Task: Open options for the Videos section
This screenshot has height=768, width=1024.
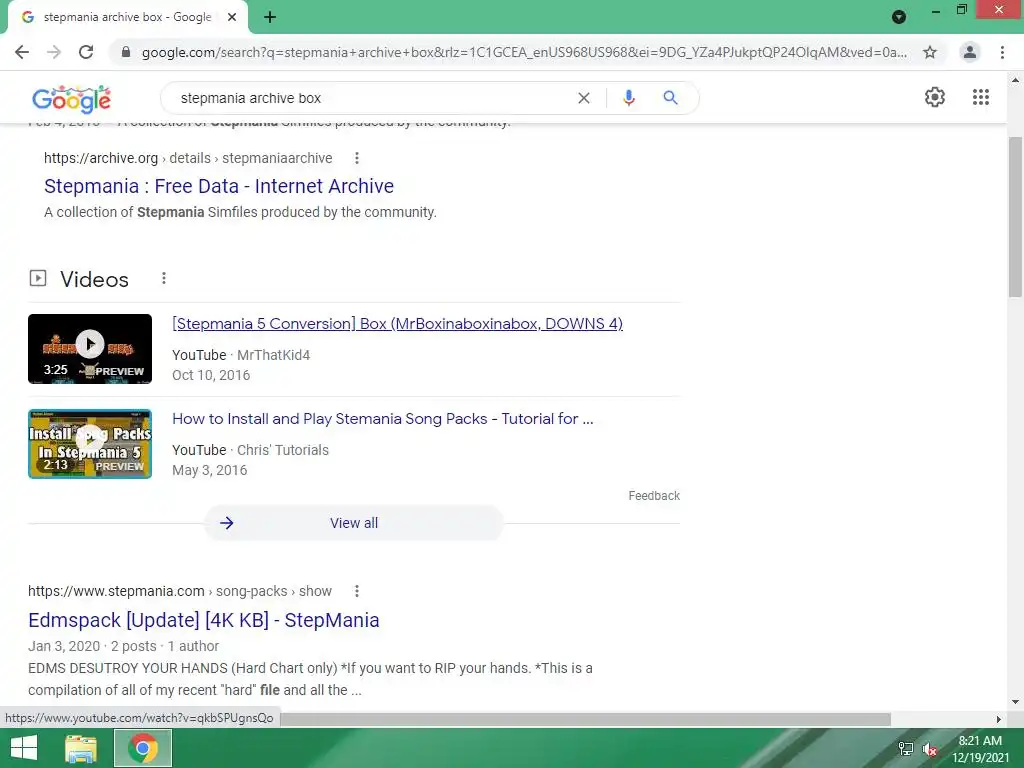Action: tap(164, 279)
